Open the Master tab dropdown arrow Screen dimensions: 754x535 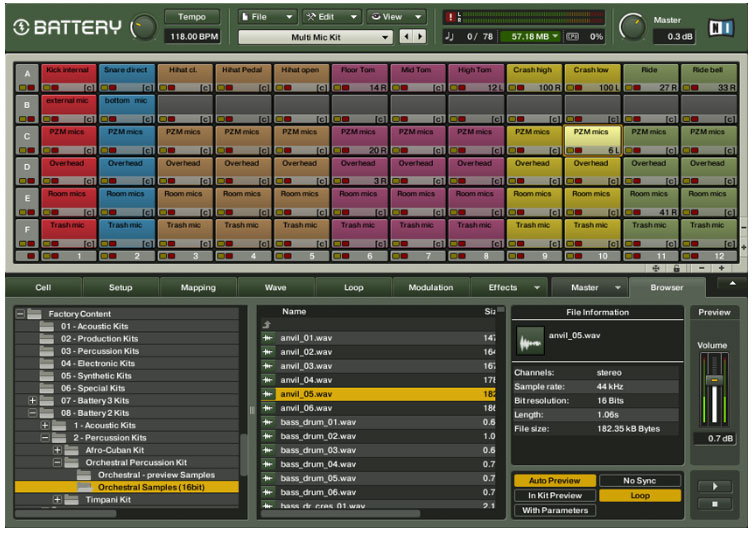coord(618,287)
